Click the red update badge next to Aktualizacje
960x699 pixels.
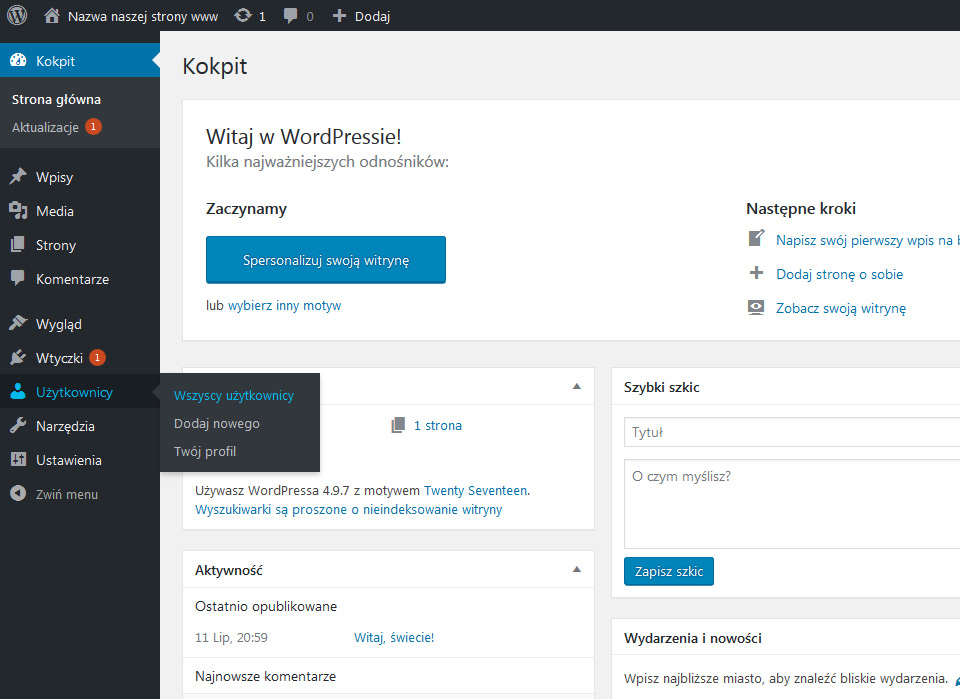click(x=93, y=127)
